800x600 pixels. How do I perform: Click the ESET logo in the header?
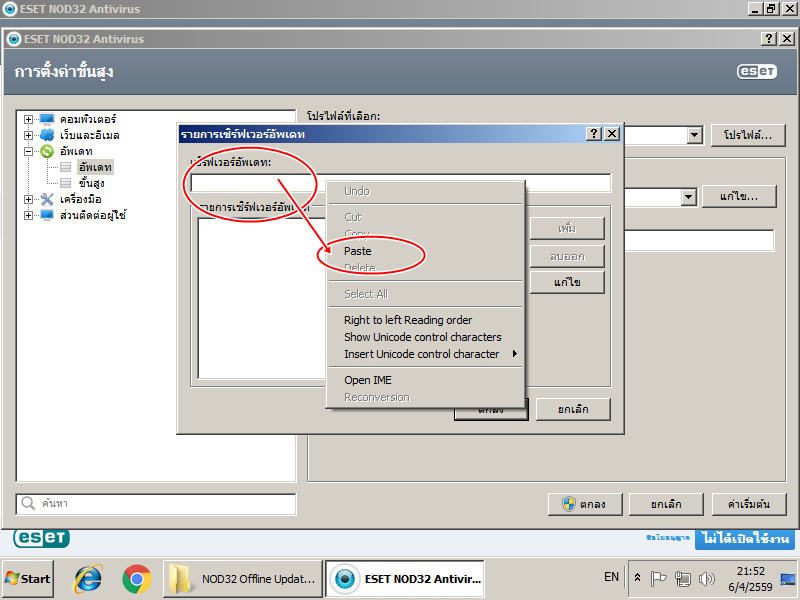[757, 71]
